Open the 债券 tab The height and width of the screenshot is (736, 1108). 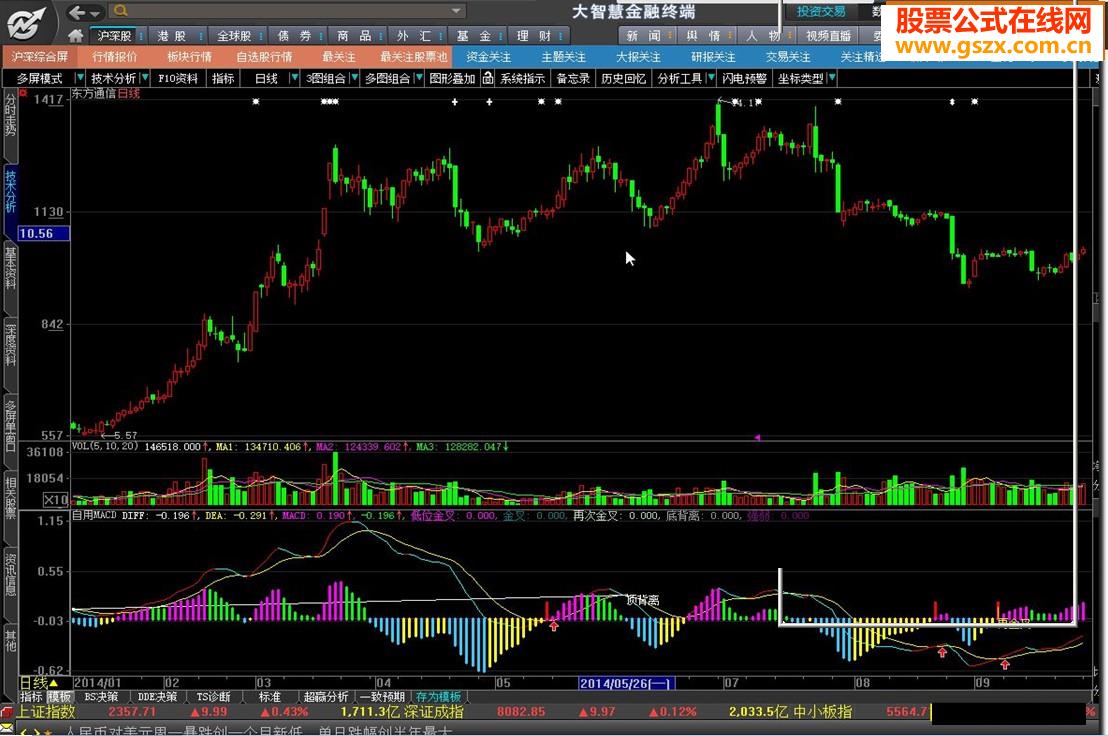(295, 35)
